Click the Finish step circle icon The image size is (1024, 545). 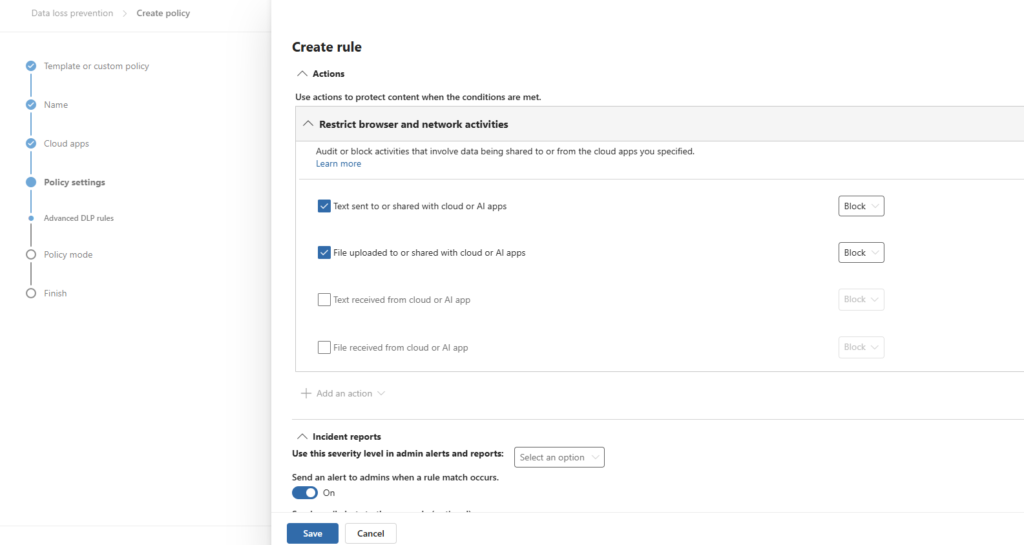31,293
